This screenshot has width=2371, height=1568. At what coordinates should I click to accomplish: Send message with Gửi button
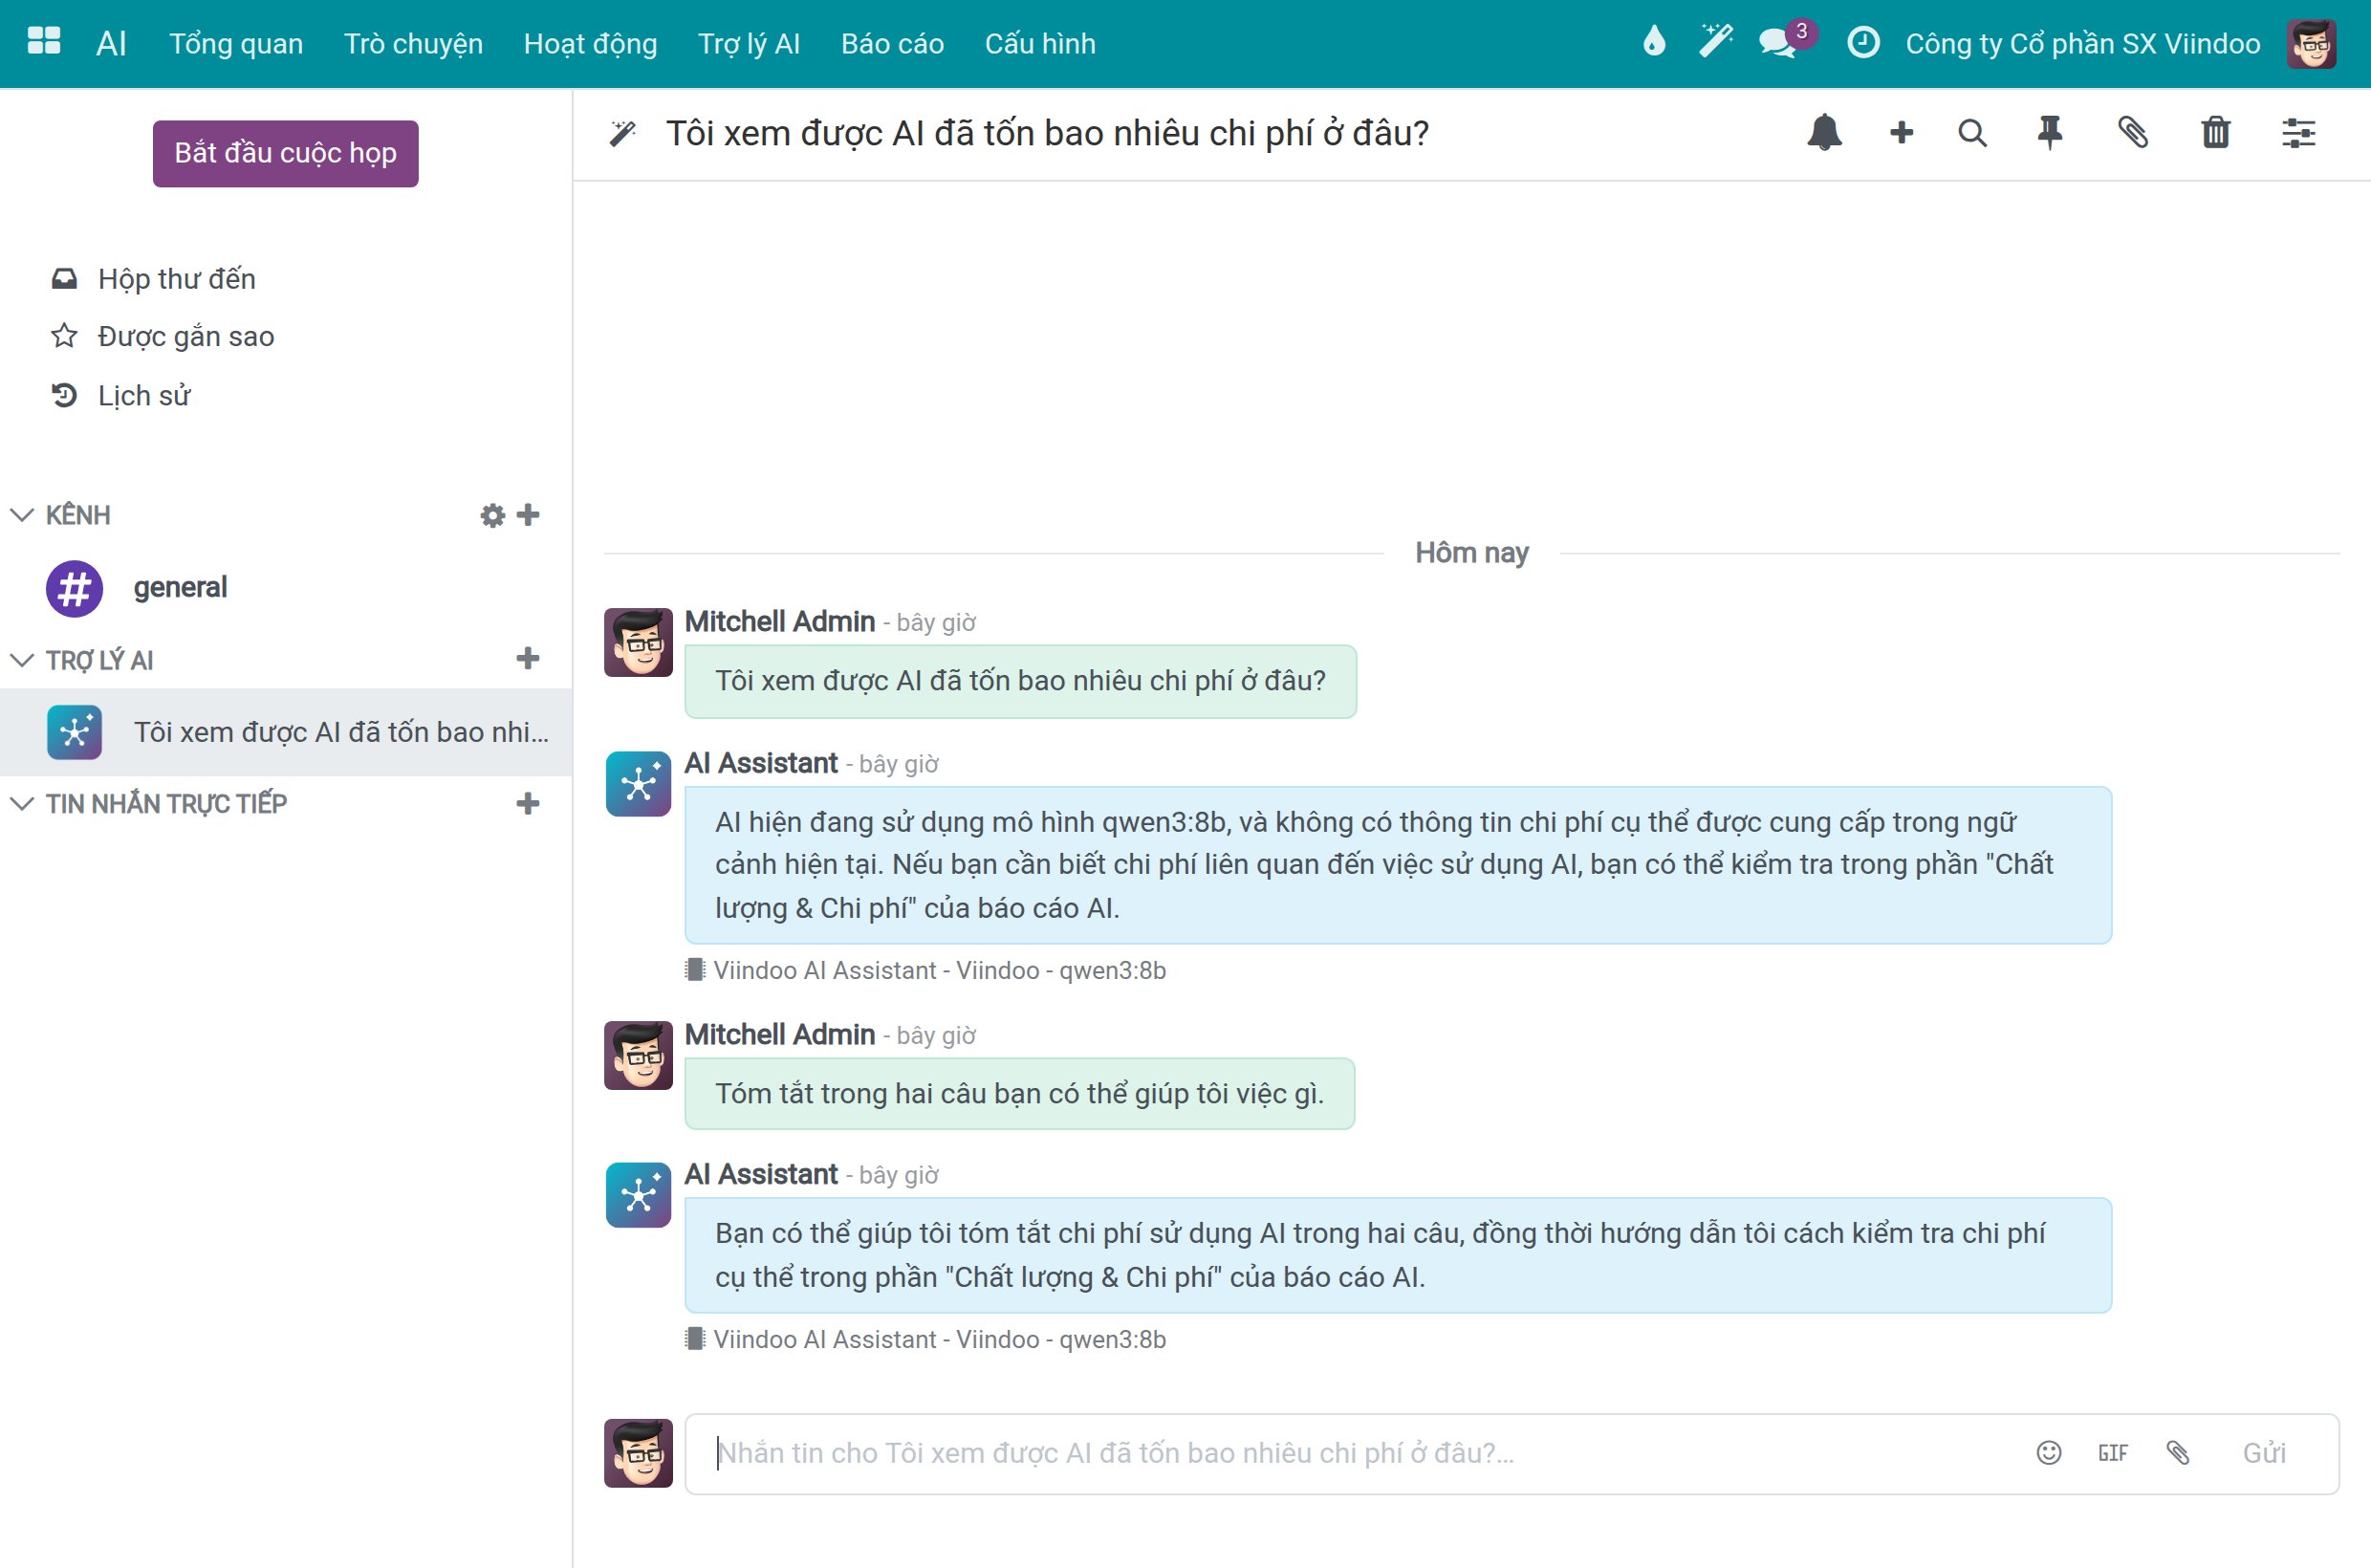(x=2264, y=1452)
